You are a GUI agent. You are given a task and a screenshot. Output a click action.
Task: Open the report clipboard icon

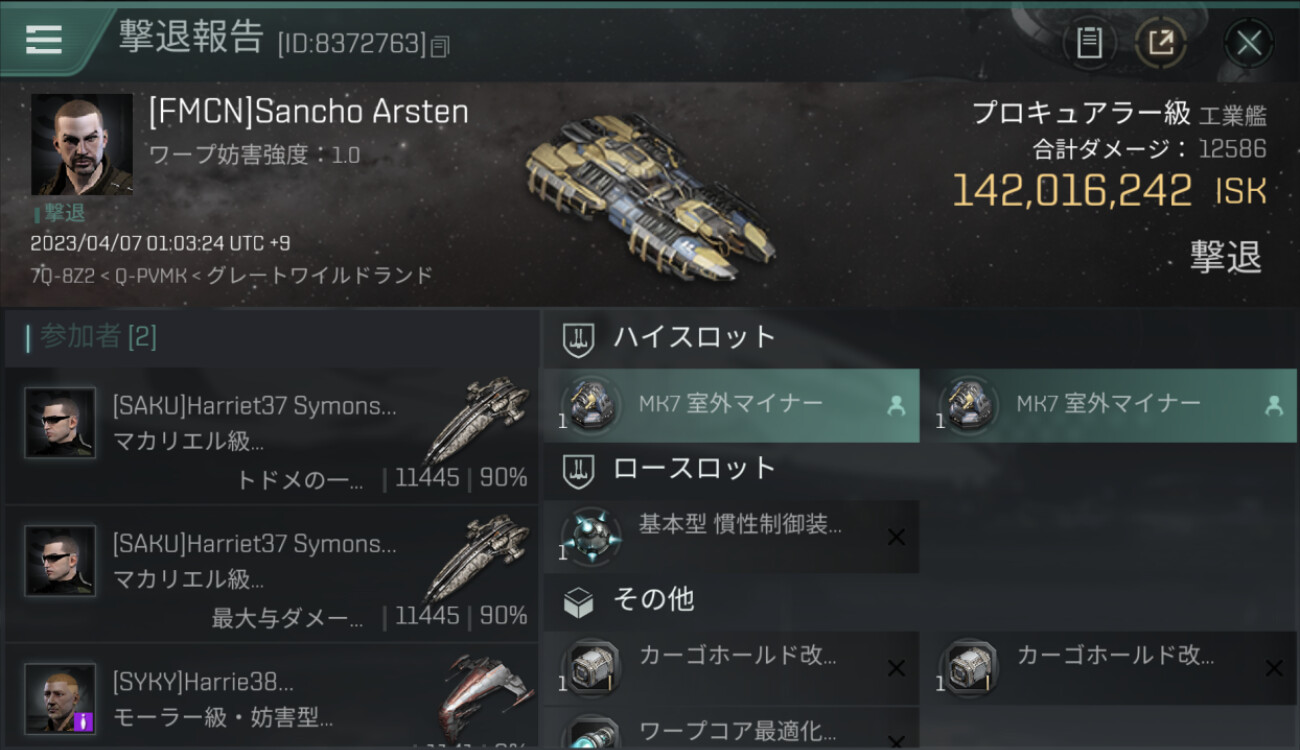coord(1089,42)
